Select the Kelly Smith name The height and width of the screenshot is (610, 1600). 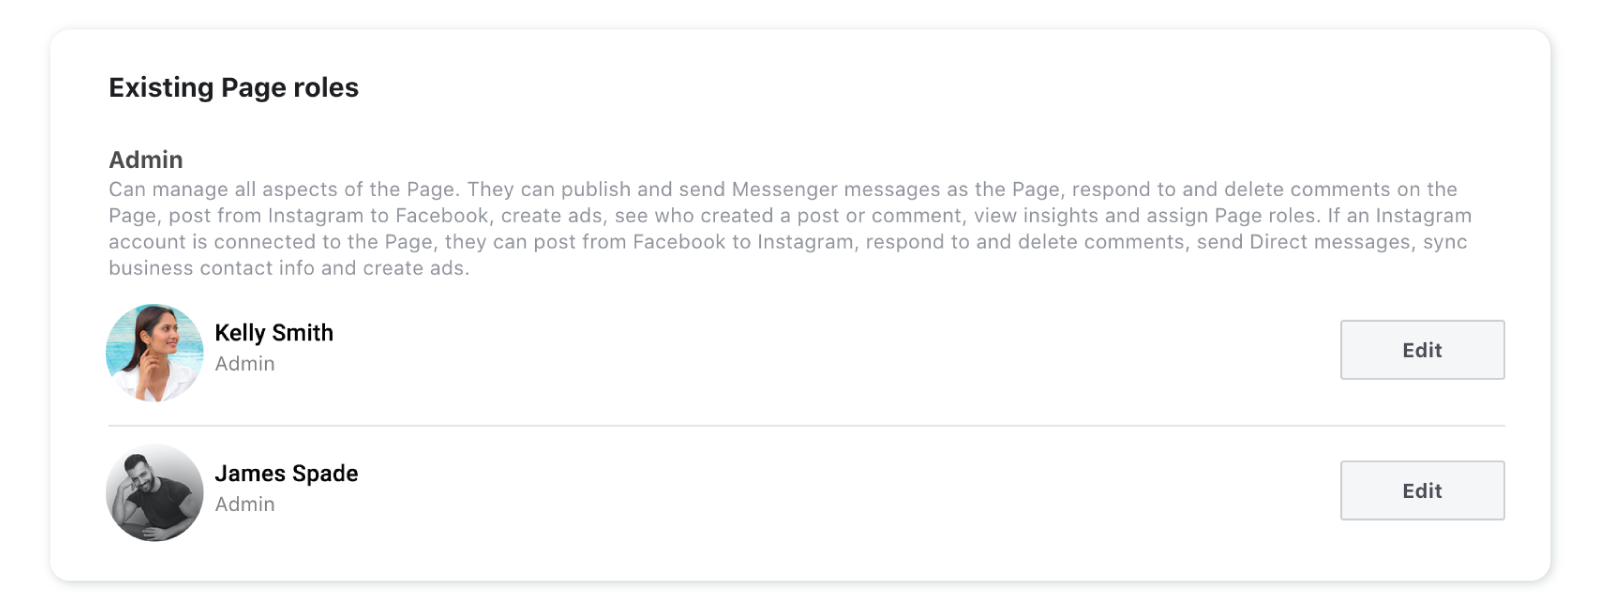(x=274, y=333)
